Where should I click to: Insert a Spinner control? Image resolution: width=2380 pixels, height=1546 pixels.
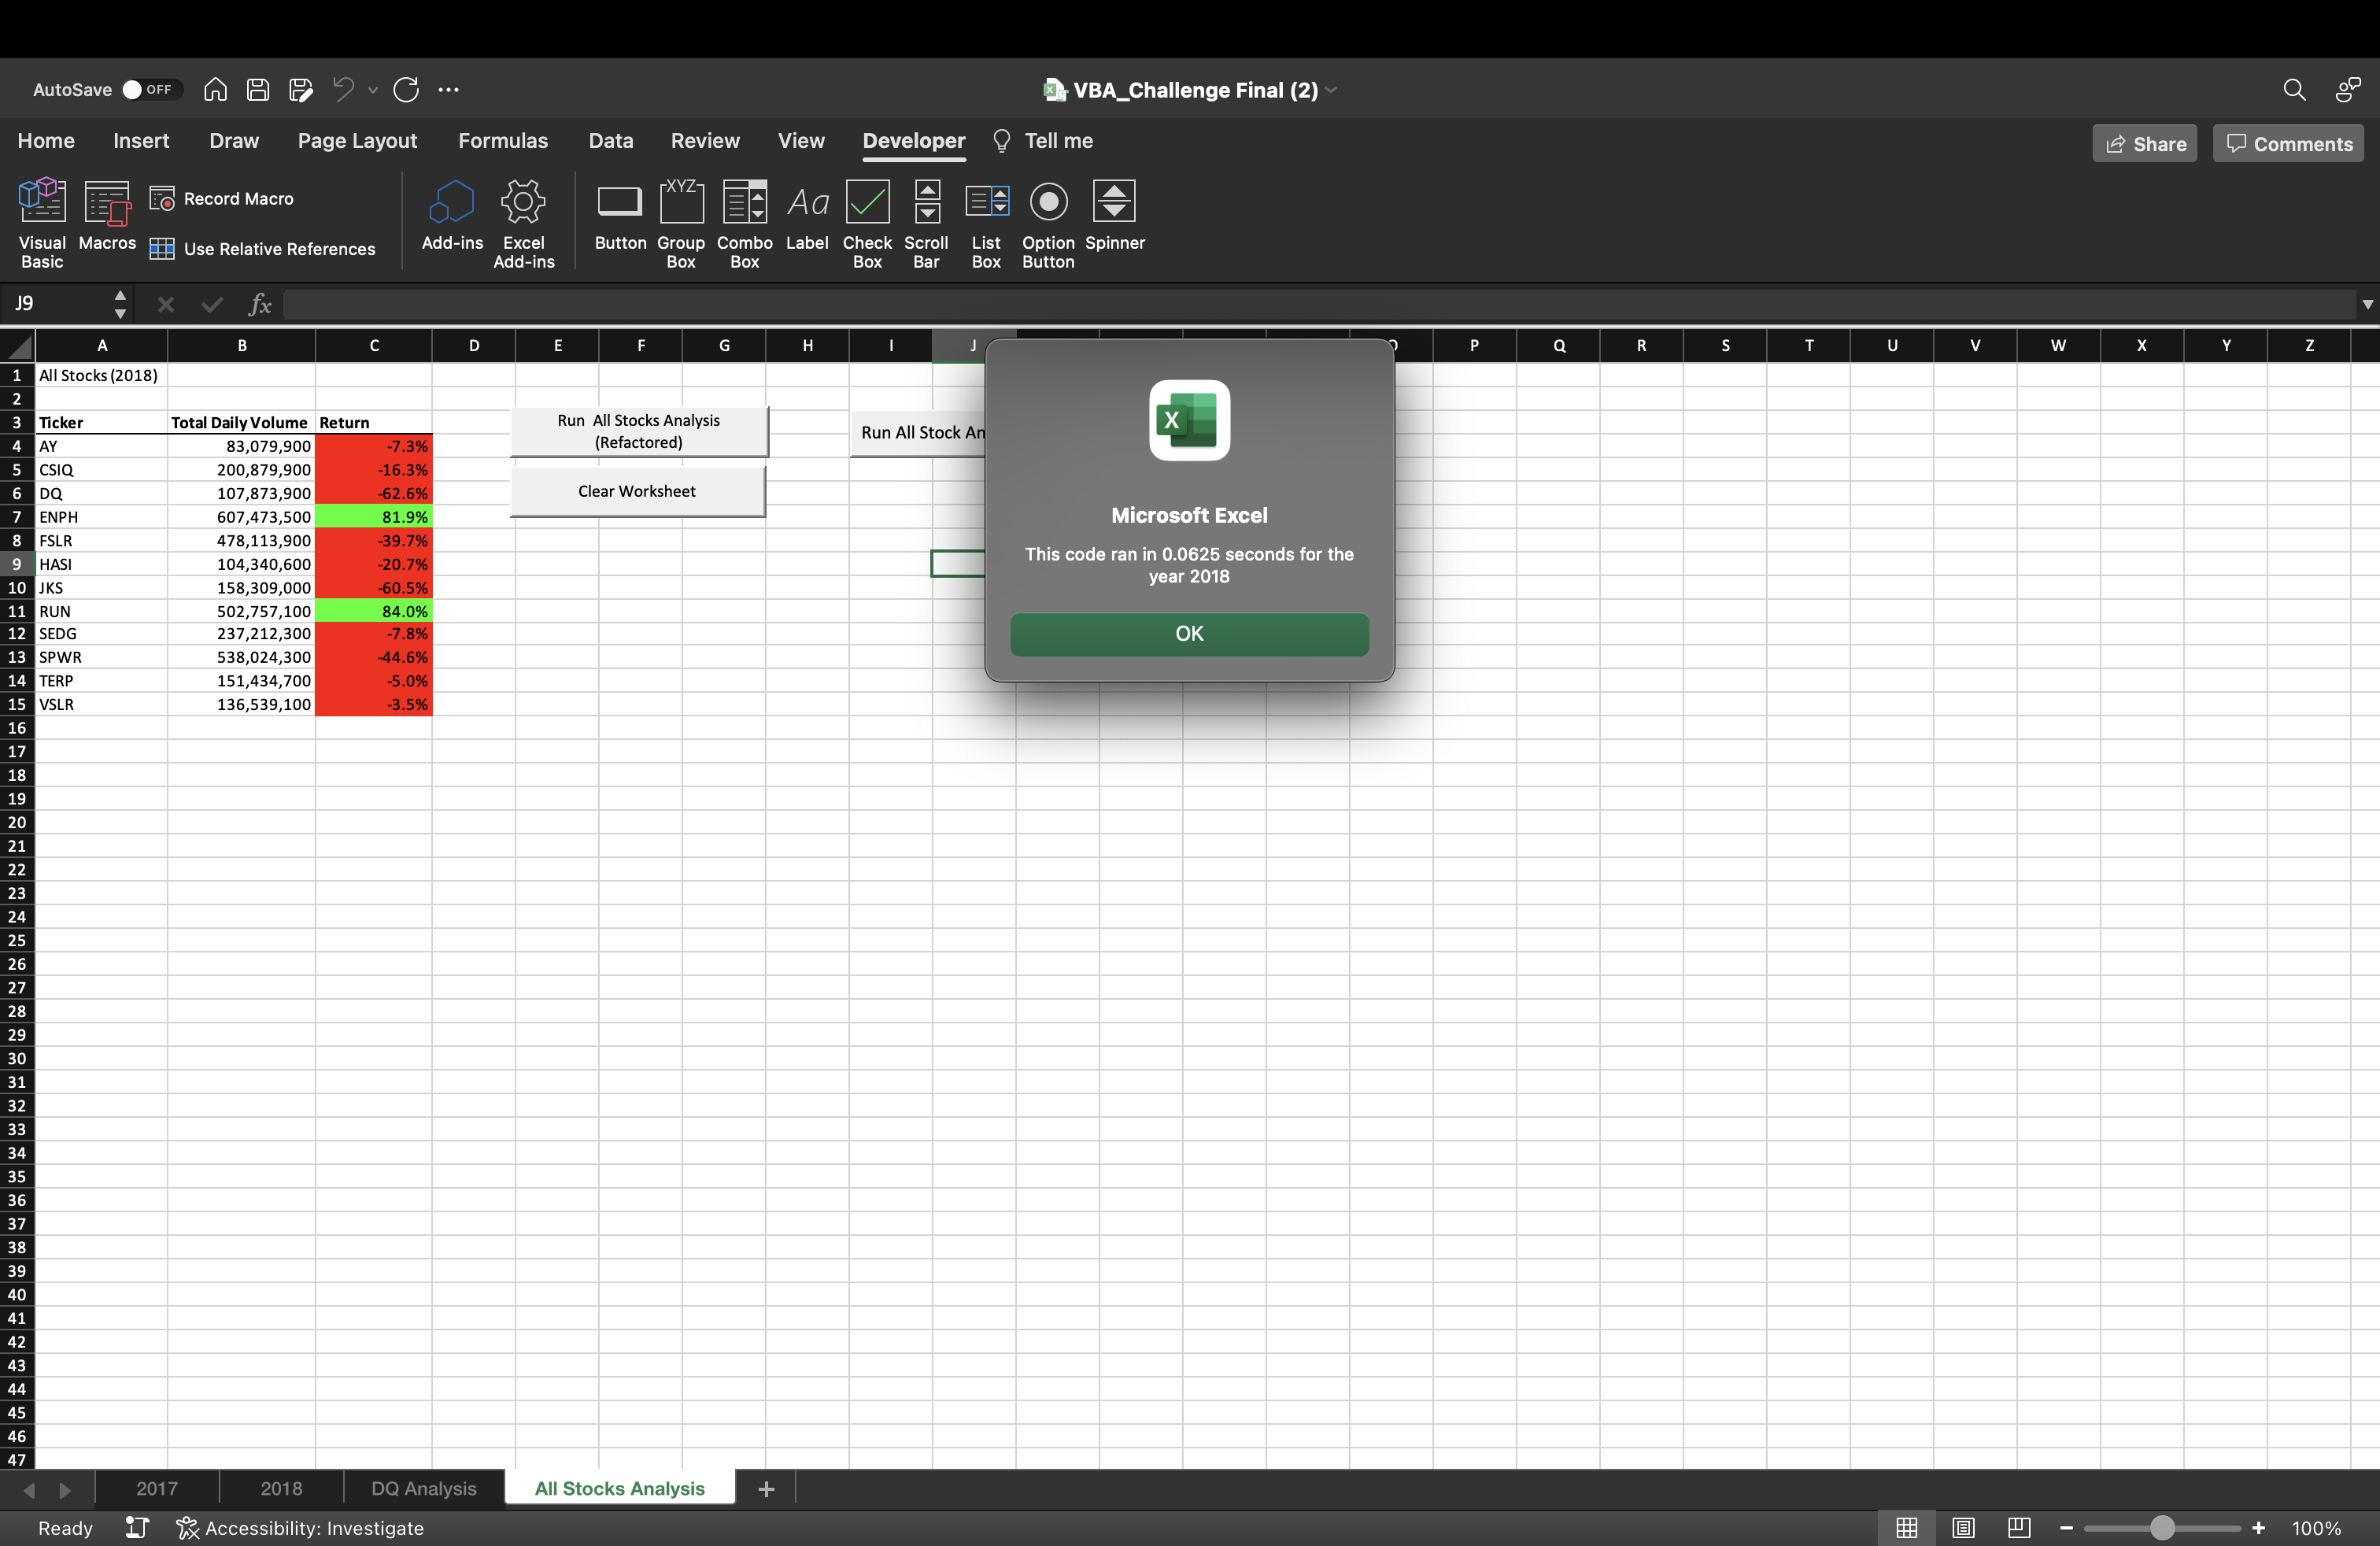1114,203
